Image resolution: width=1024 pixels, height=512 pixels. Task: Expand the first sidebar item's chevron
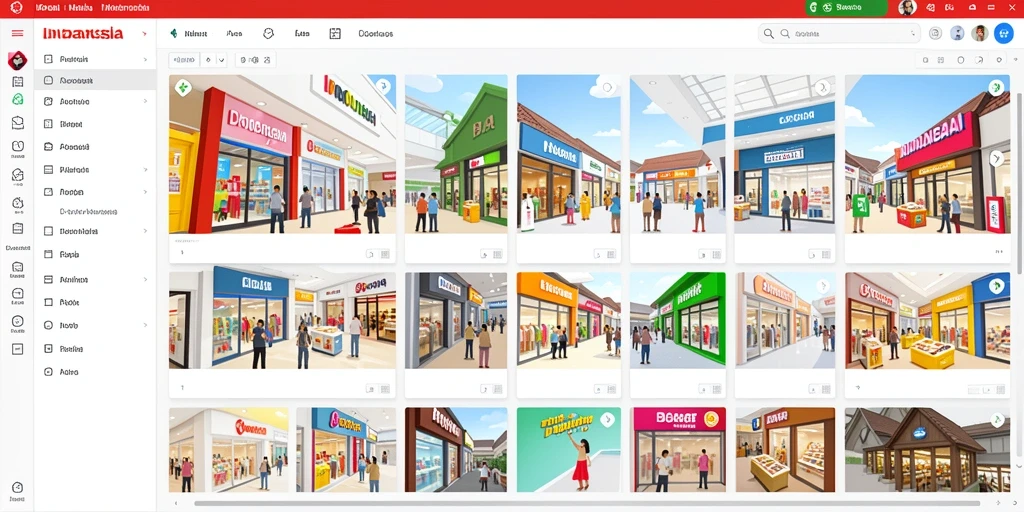[x=145, y=59]
